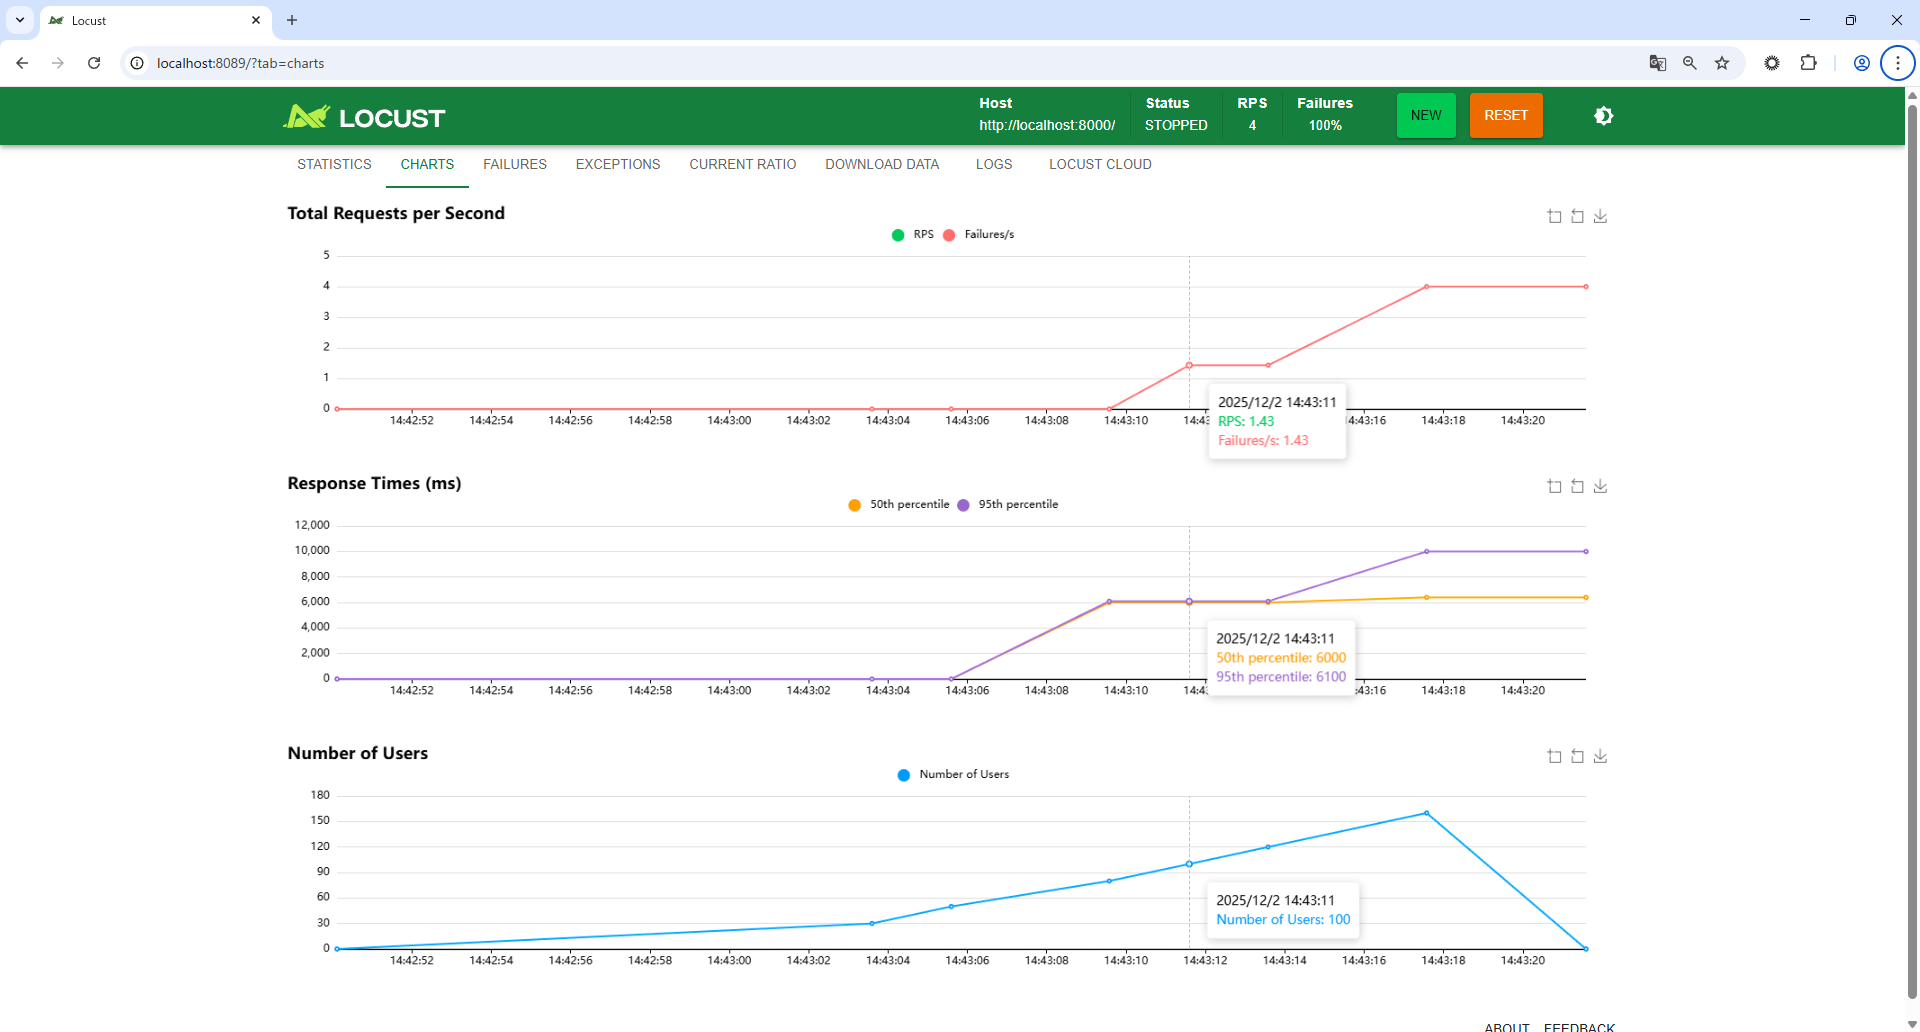
Task: Open the tab search chevron
Action: pos(19,20)
